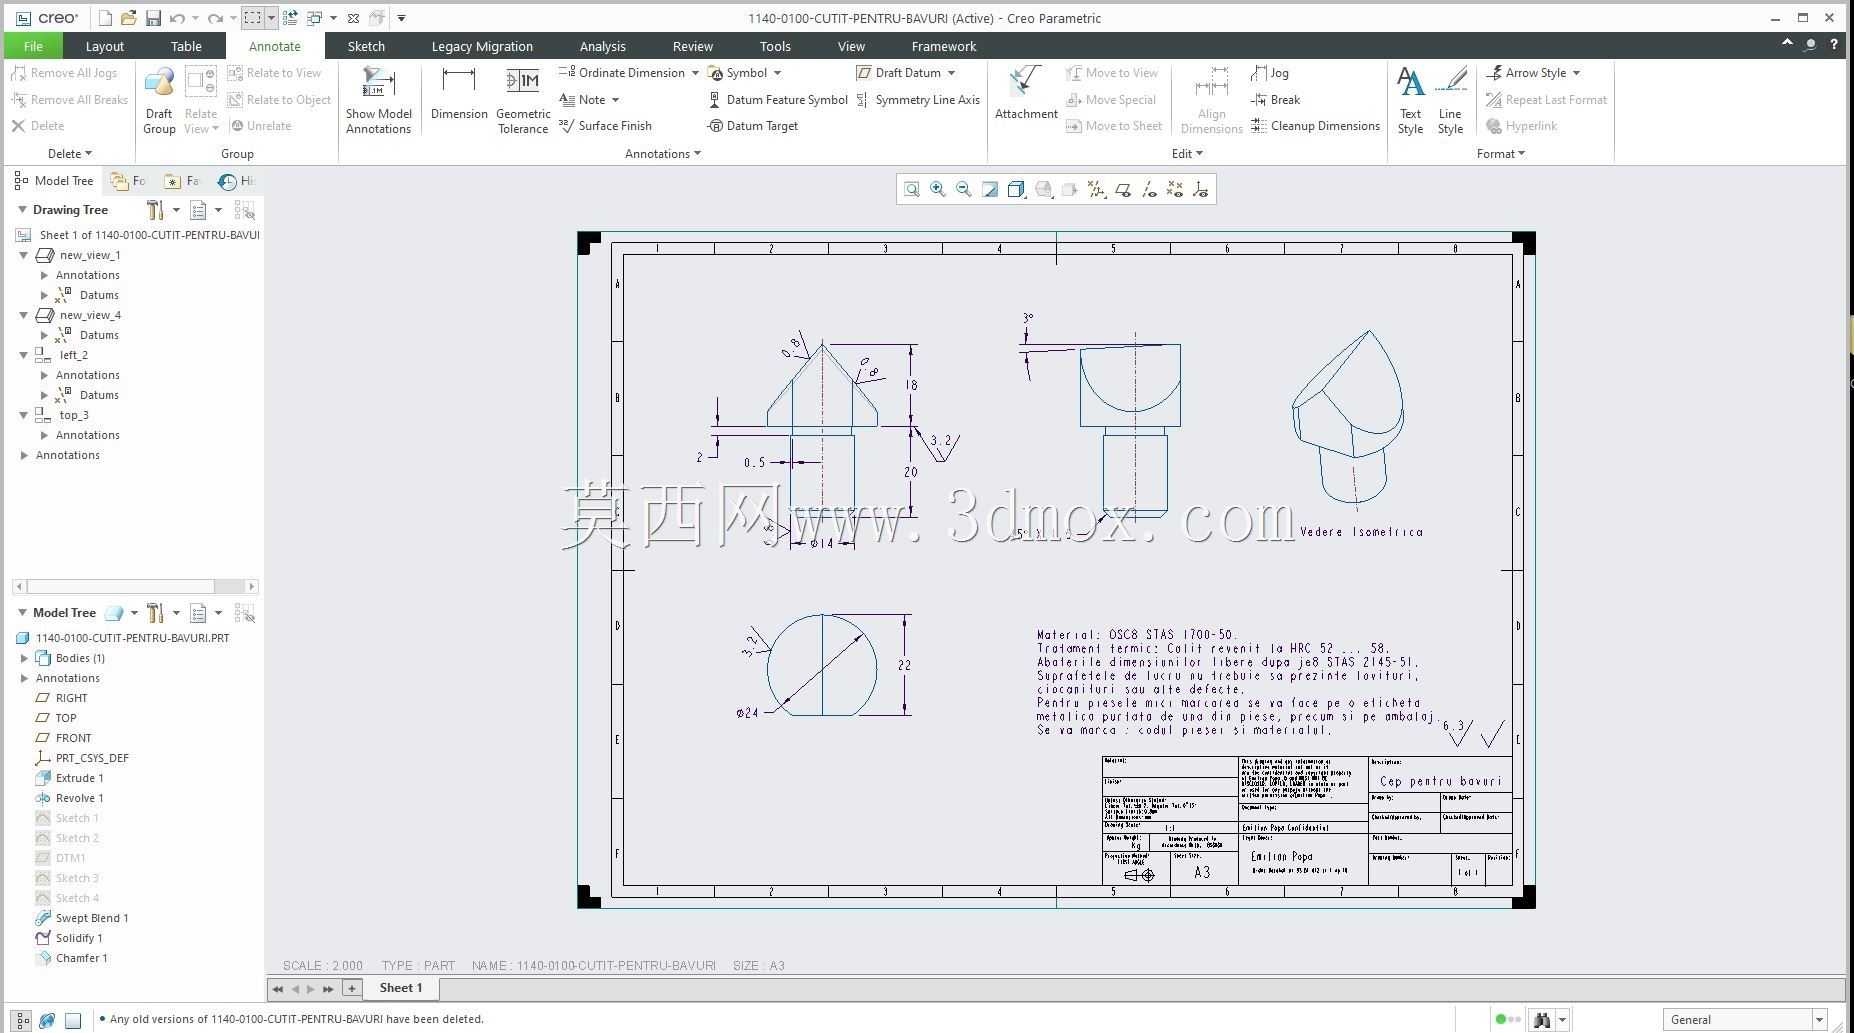1854x1033 pixels.
Task: Open Ordinate Dimension dropdown arrow
Action: [695, 73]
